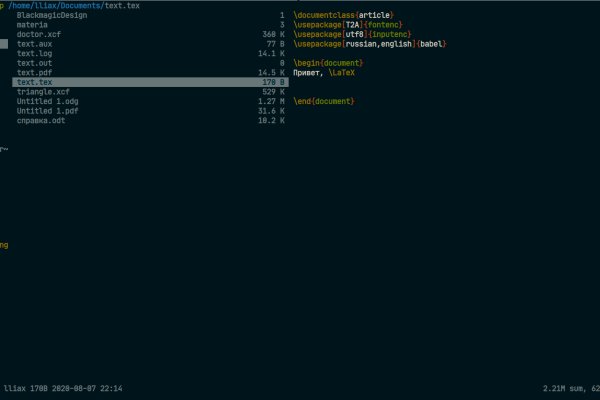The image size is (600, 400).
Task: Click the home segment in the path
Action: (21, 6)
